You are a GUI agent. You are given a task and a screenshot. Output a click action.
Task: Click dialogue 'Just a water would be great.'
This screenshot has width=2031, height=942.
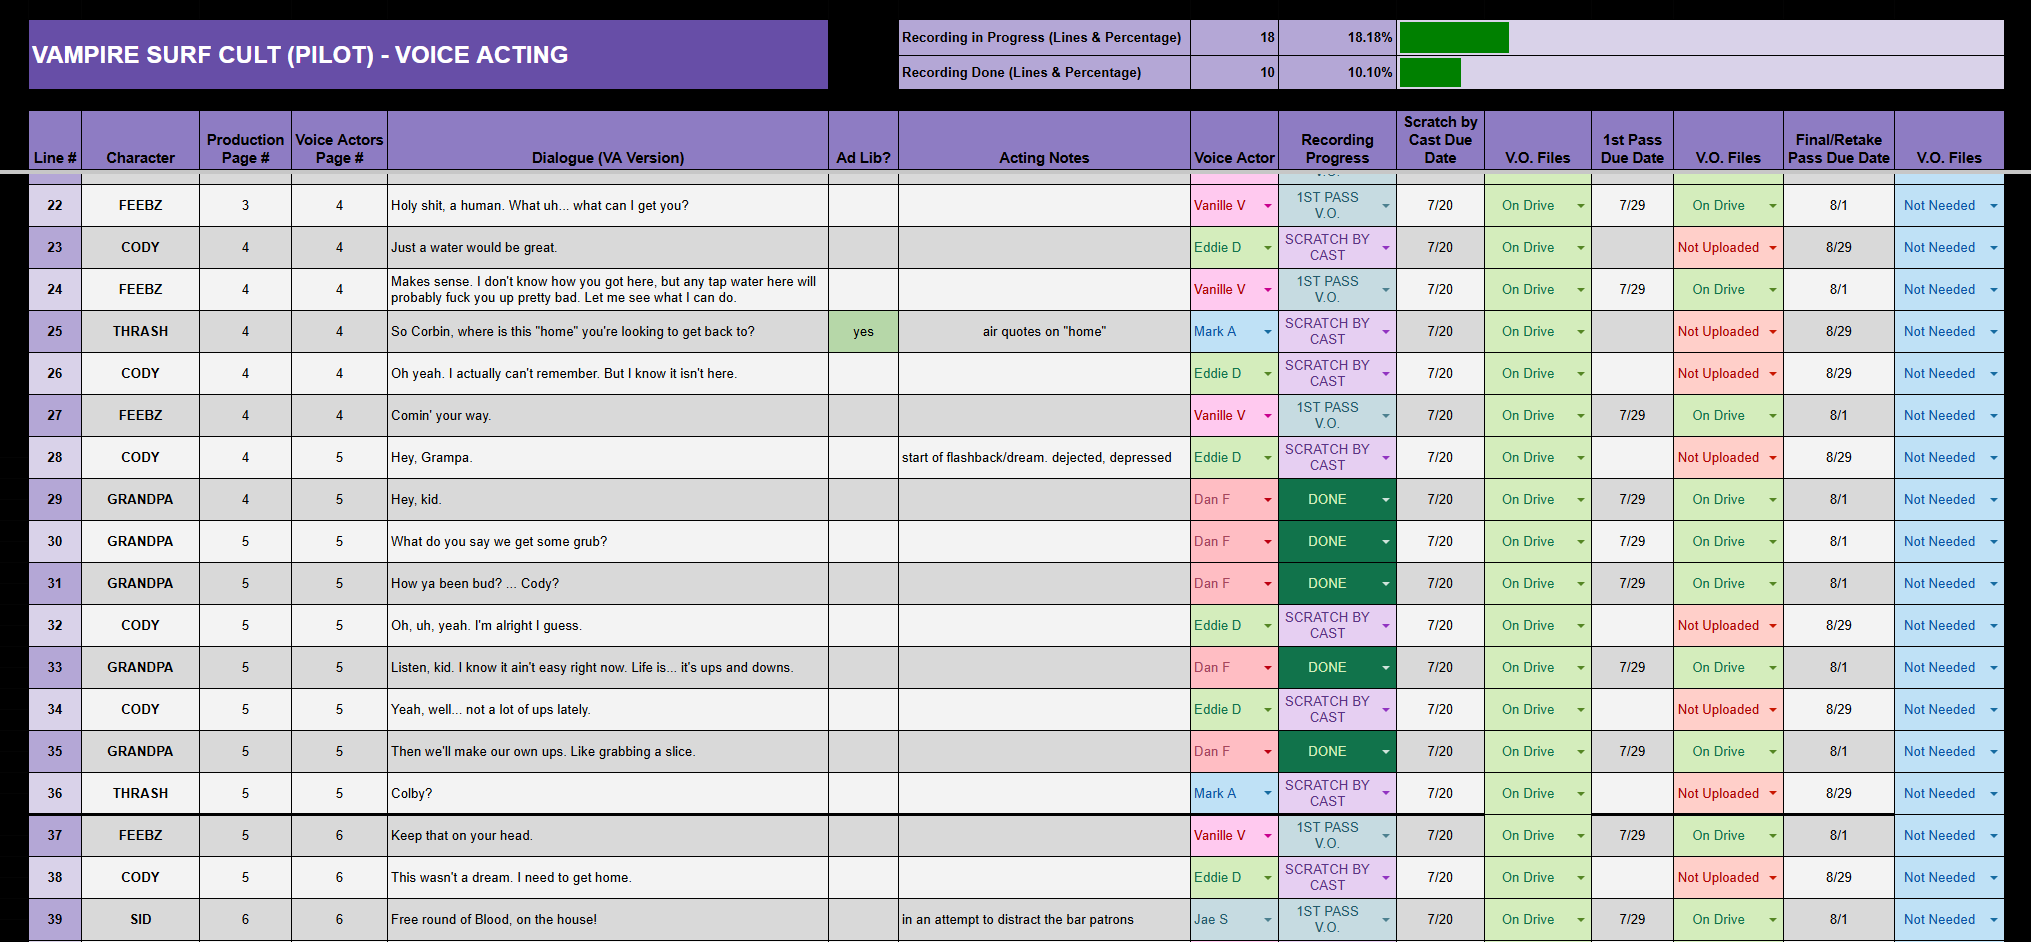608,248
